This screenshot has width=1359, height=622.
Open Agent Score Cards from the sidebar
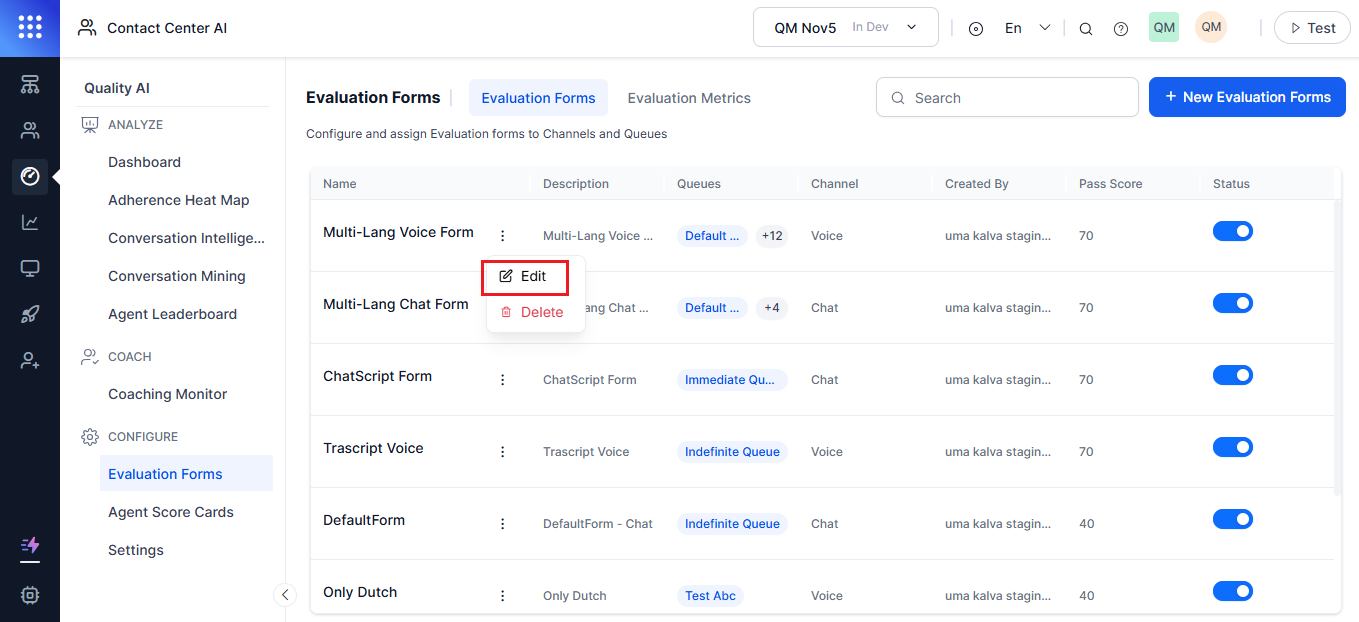point(171,511)
